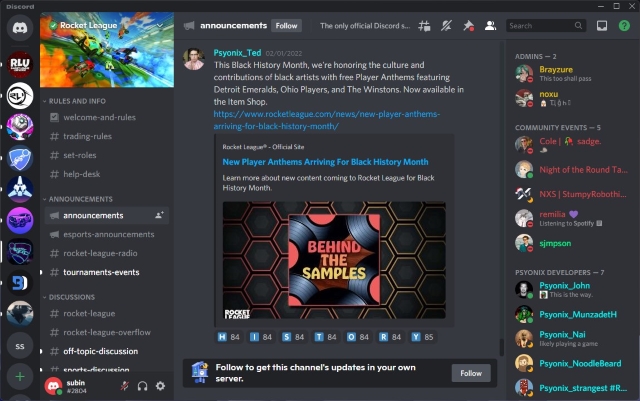Viewport: 640px width, 401px height.
Task: Open the SS server icon
Action: pos(20,346)
